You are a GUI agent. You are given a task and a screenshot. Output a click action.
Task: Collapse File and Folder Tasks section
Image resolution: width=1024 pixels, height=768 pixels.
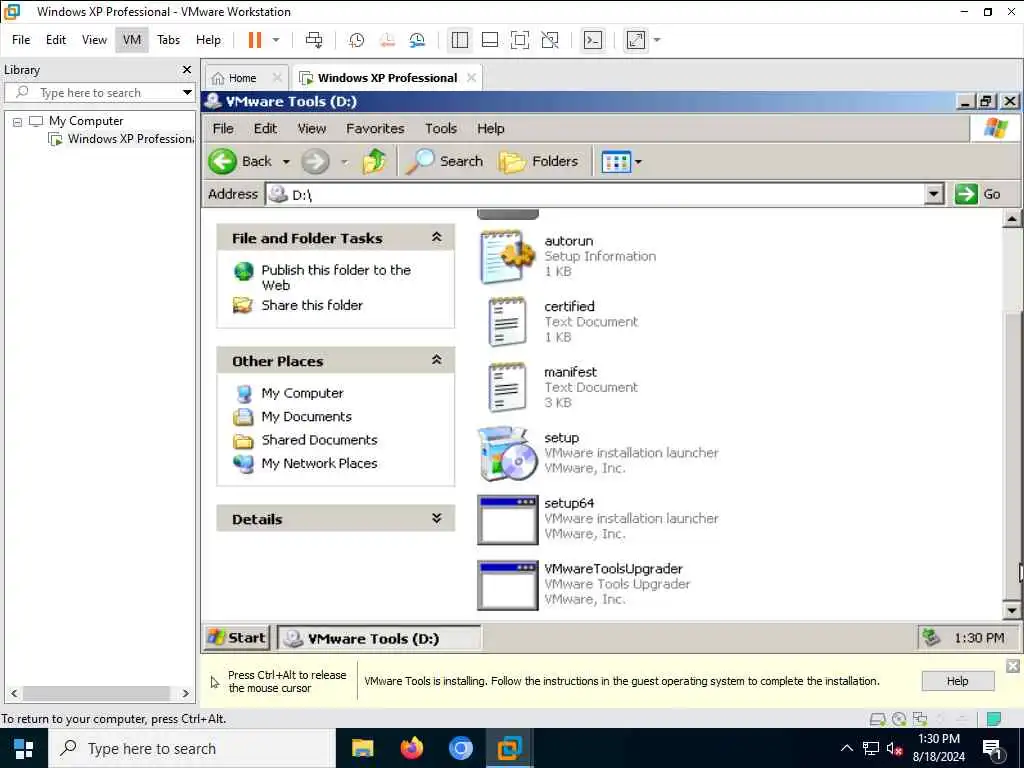point(436,238)
